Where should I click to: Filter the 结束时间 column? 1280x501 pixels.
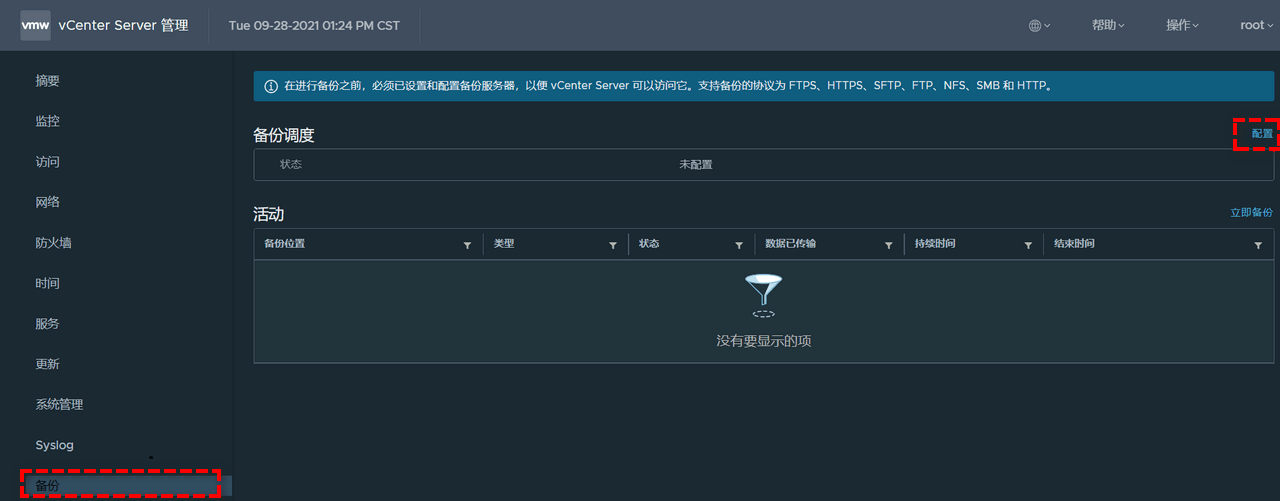(1258, 245)
